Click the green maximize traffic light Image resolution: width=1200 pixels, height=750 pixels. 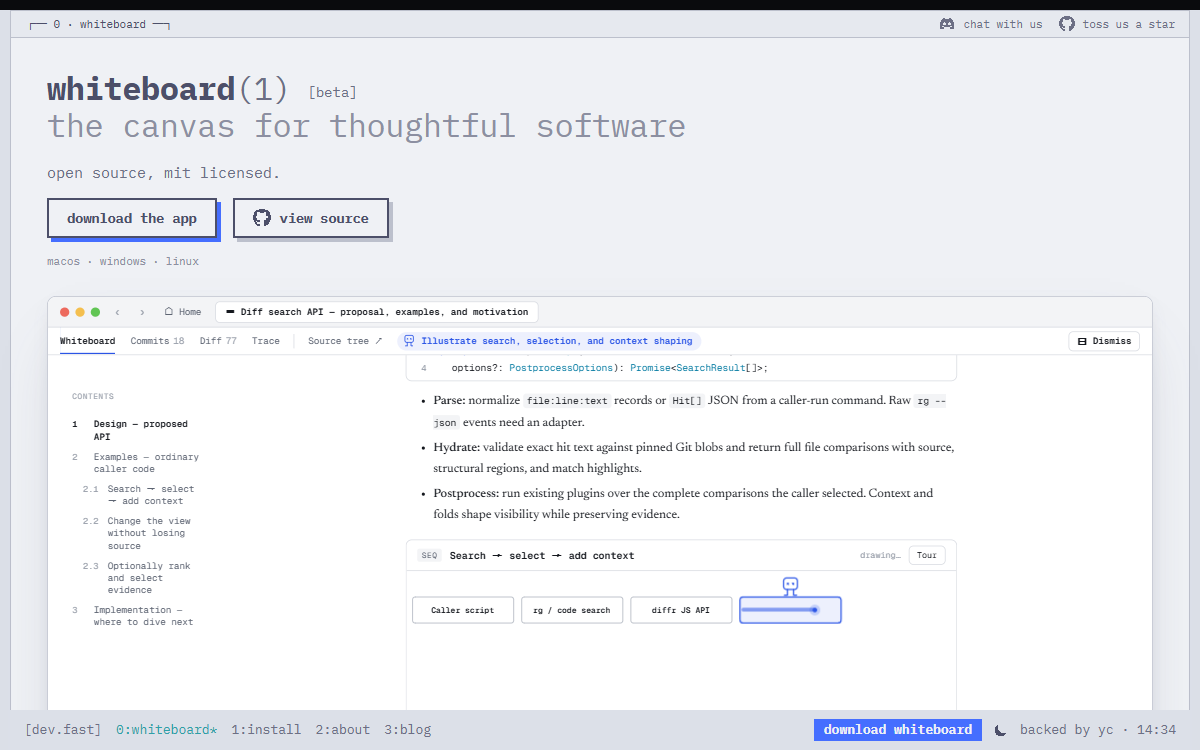(95, 312)
